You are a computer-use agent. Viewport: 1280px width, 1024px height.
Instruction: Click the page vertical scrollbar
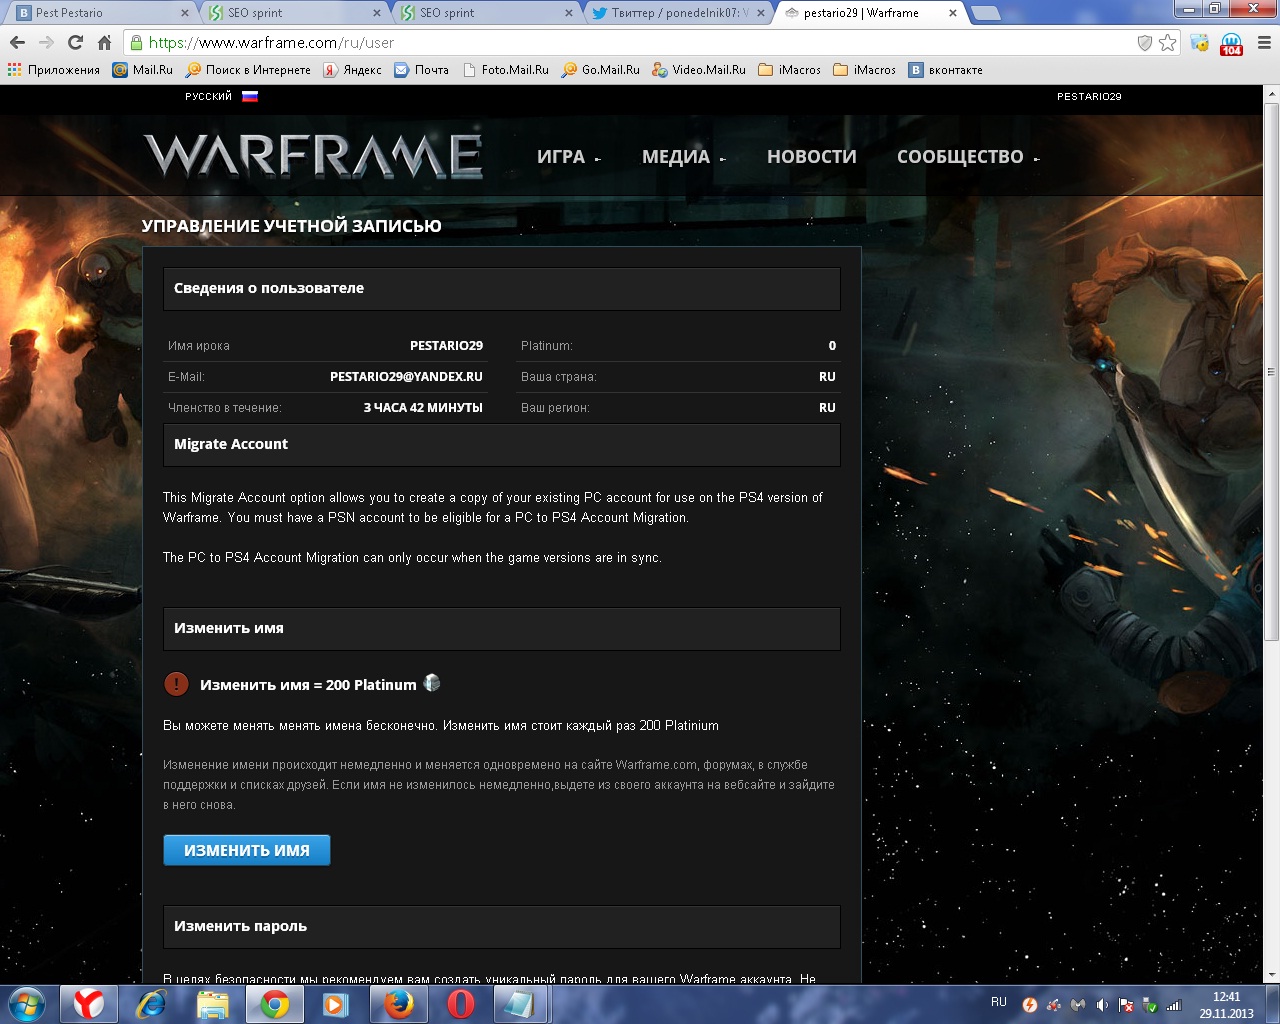tap(1271, 370)
